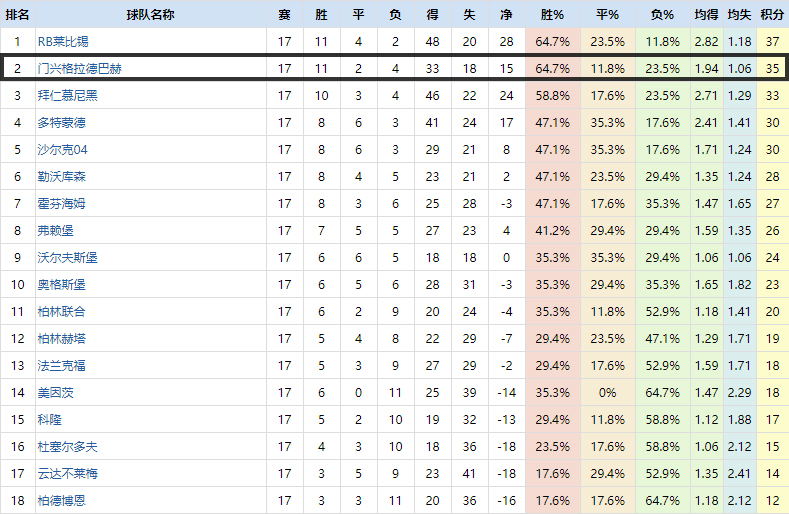Click the 均得 column header
The width and height of the screenshot is (789, 514).
point(706,15)
